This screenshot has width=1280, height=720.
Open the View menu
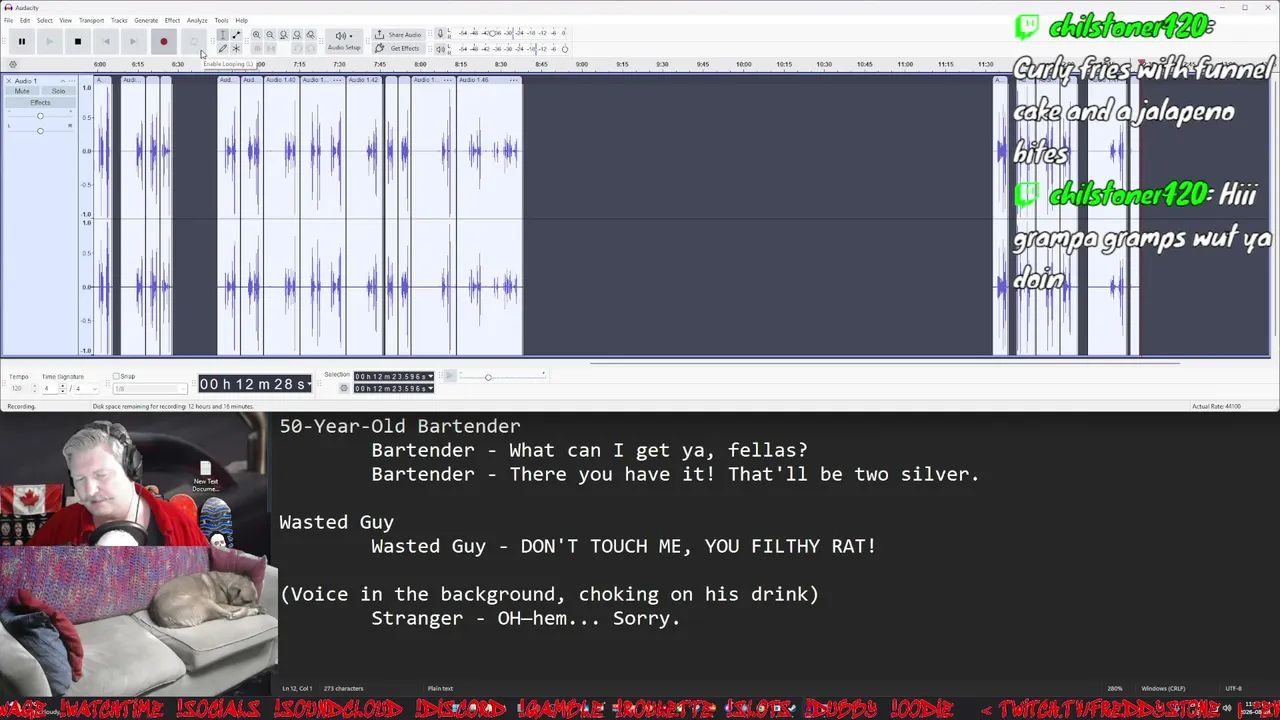[x=66, y=20]
